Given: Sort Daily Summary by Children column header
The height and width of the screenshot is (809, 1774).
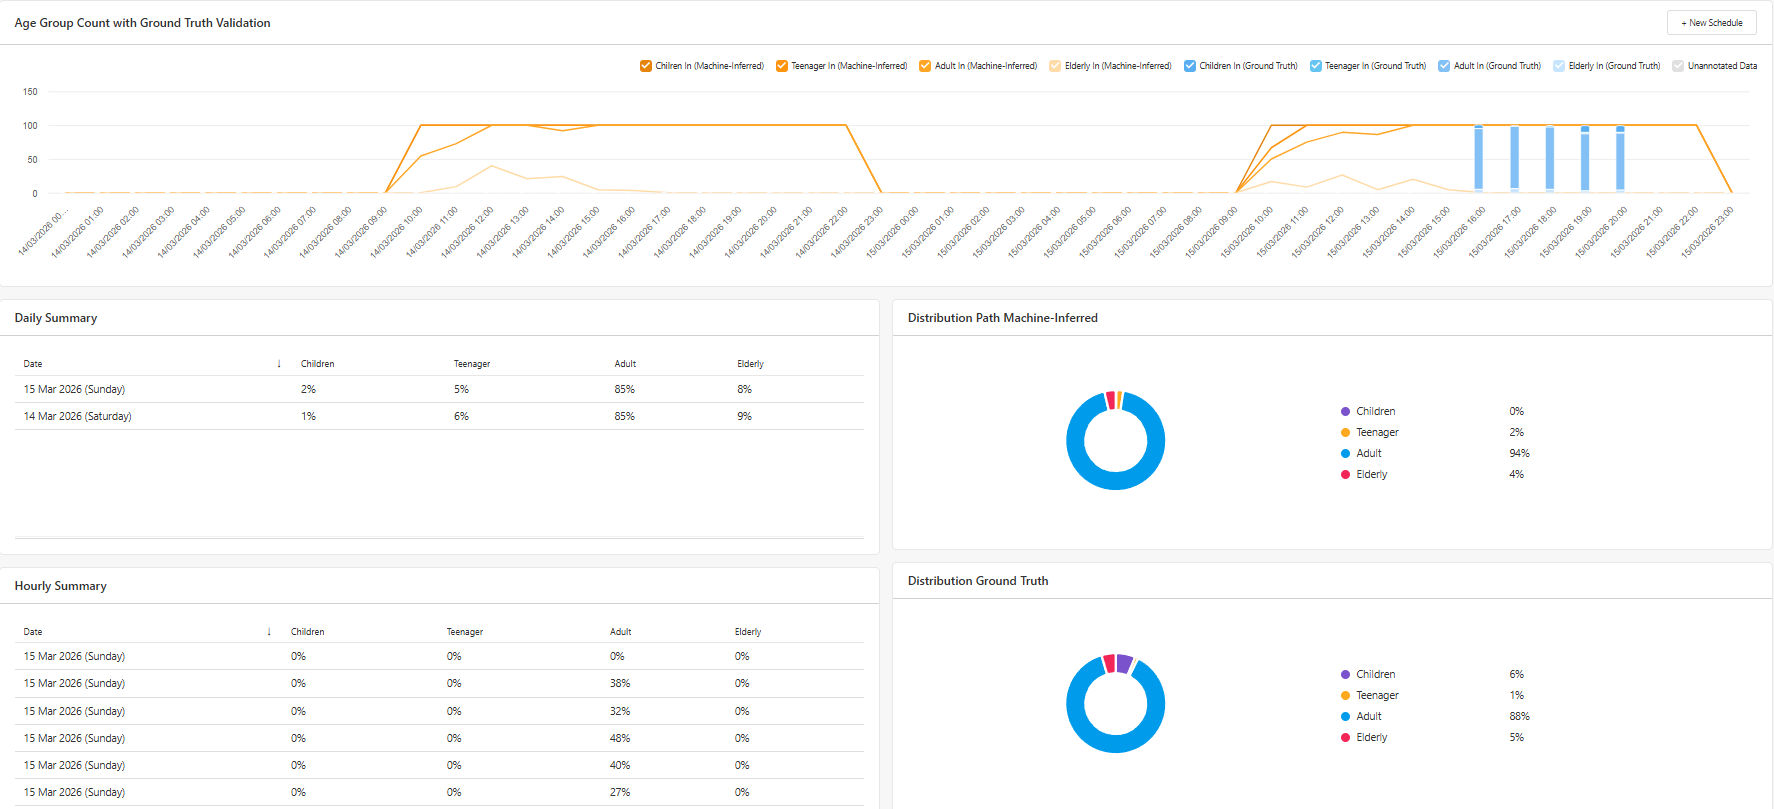Looking at the screenshot, I should [318, 364].
